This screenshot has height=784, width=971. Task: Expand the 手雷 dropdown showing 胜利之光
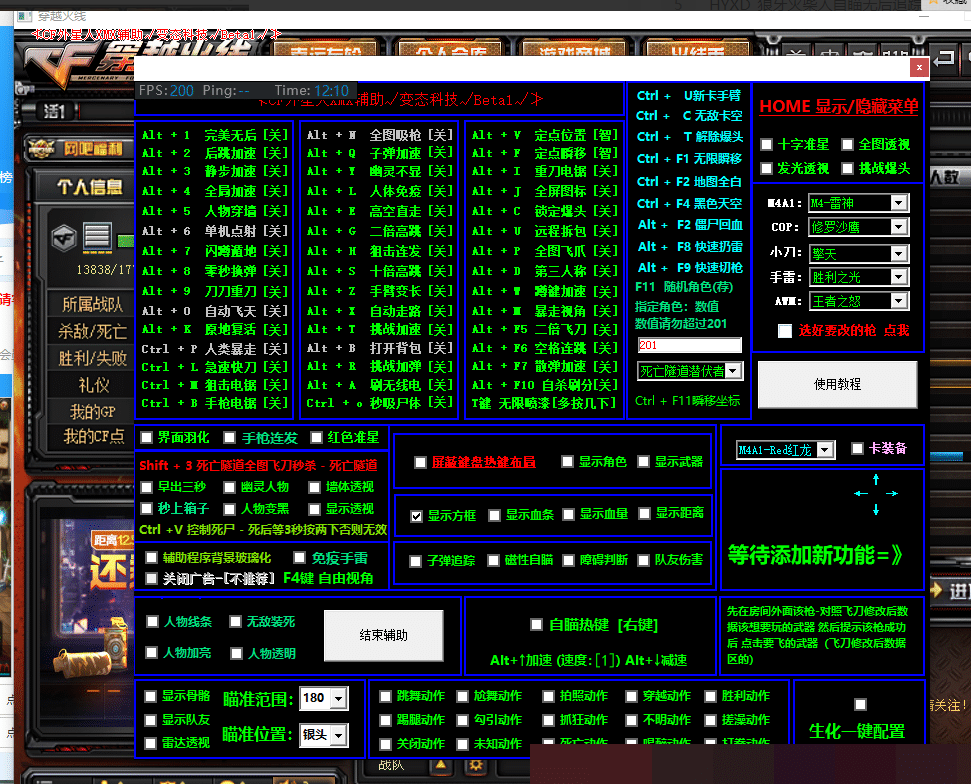(859, 277)
